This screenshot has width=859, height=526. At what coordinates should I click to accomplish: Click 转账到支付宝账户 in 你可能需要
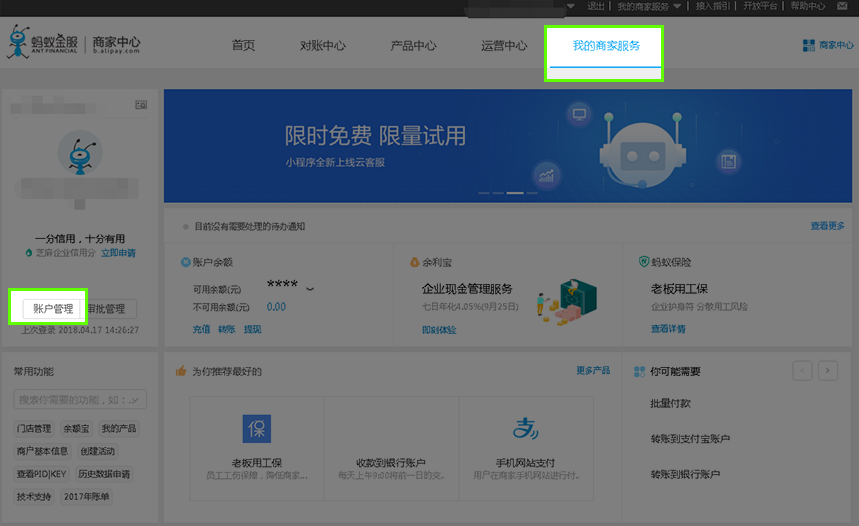tap(690, 439)
